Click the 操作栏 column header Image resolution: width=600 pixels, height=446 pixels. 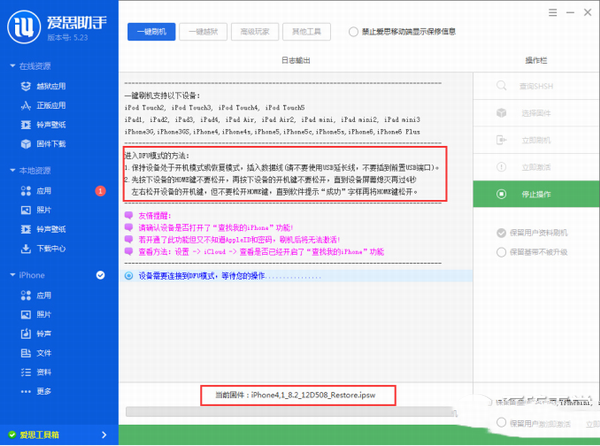click(x=536, y=60)
